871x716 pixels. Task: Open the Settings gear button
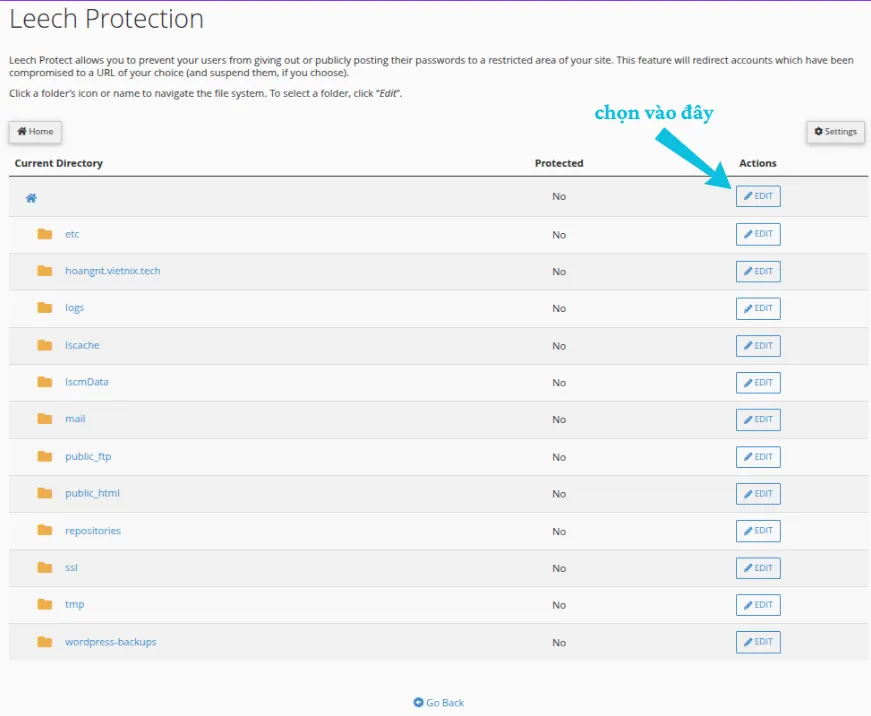(835, 132)
